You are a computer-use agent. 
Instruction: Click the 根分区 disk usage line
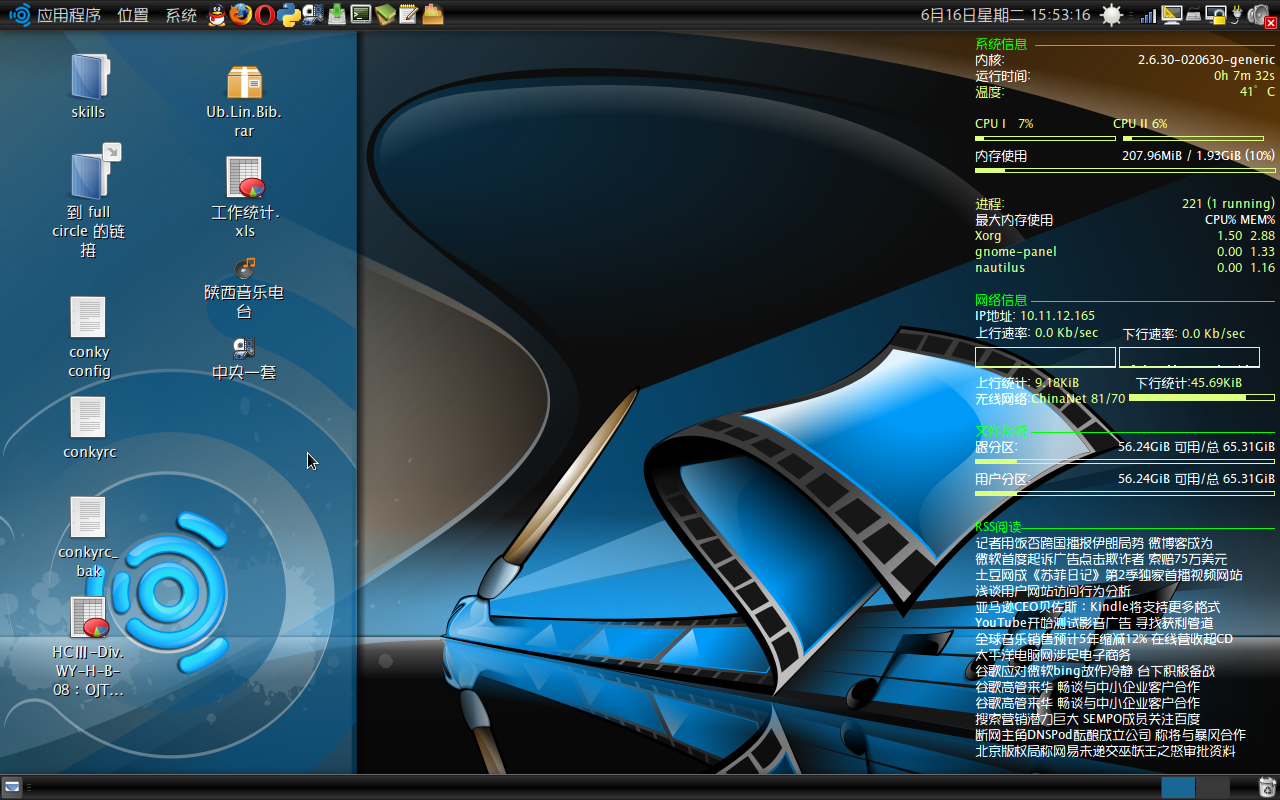[x=1125, y=448]
